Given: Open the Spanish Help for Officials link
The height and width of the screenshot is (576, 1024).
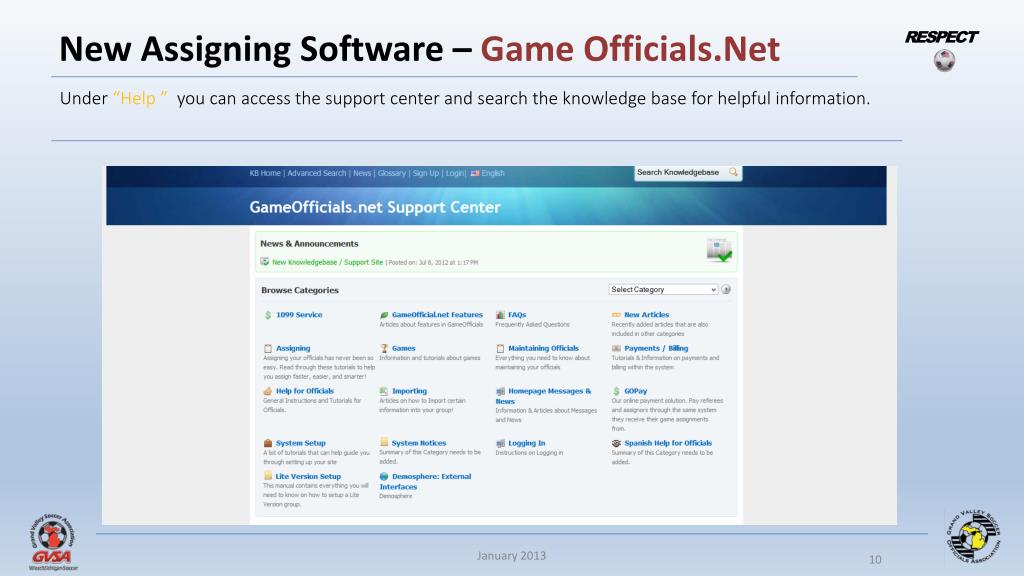Looking at the screenshot, I should pos(668,443).
